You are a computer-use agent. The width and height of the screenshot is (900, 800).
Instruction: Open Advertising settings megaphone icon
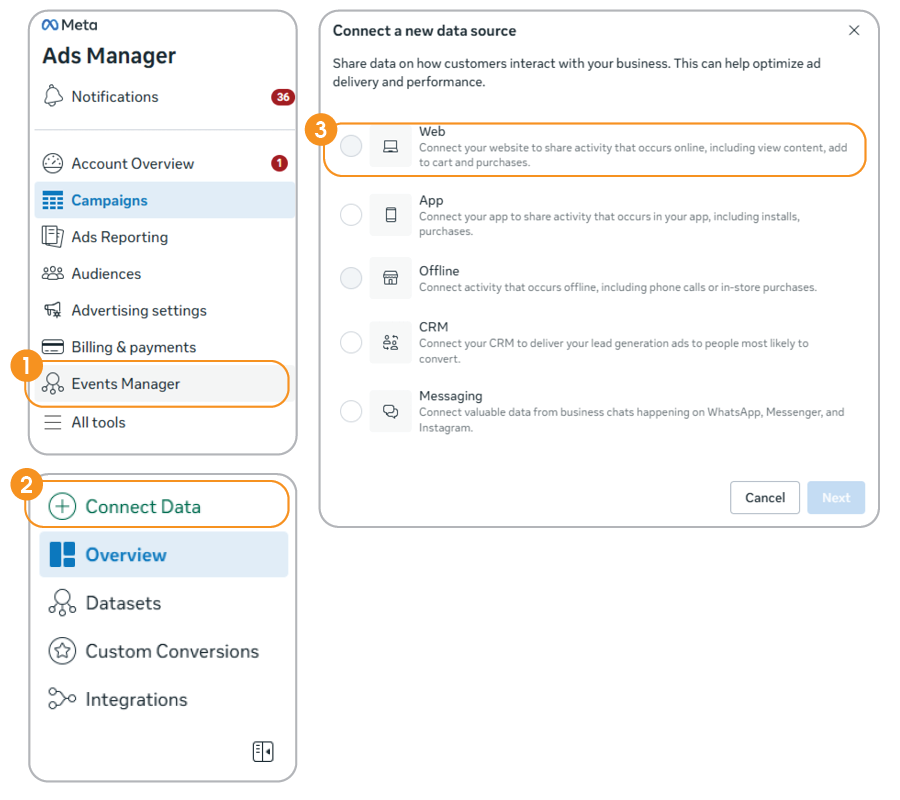point(53,311)
